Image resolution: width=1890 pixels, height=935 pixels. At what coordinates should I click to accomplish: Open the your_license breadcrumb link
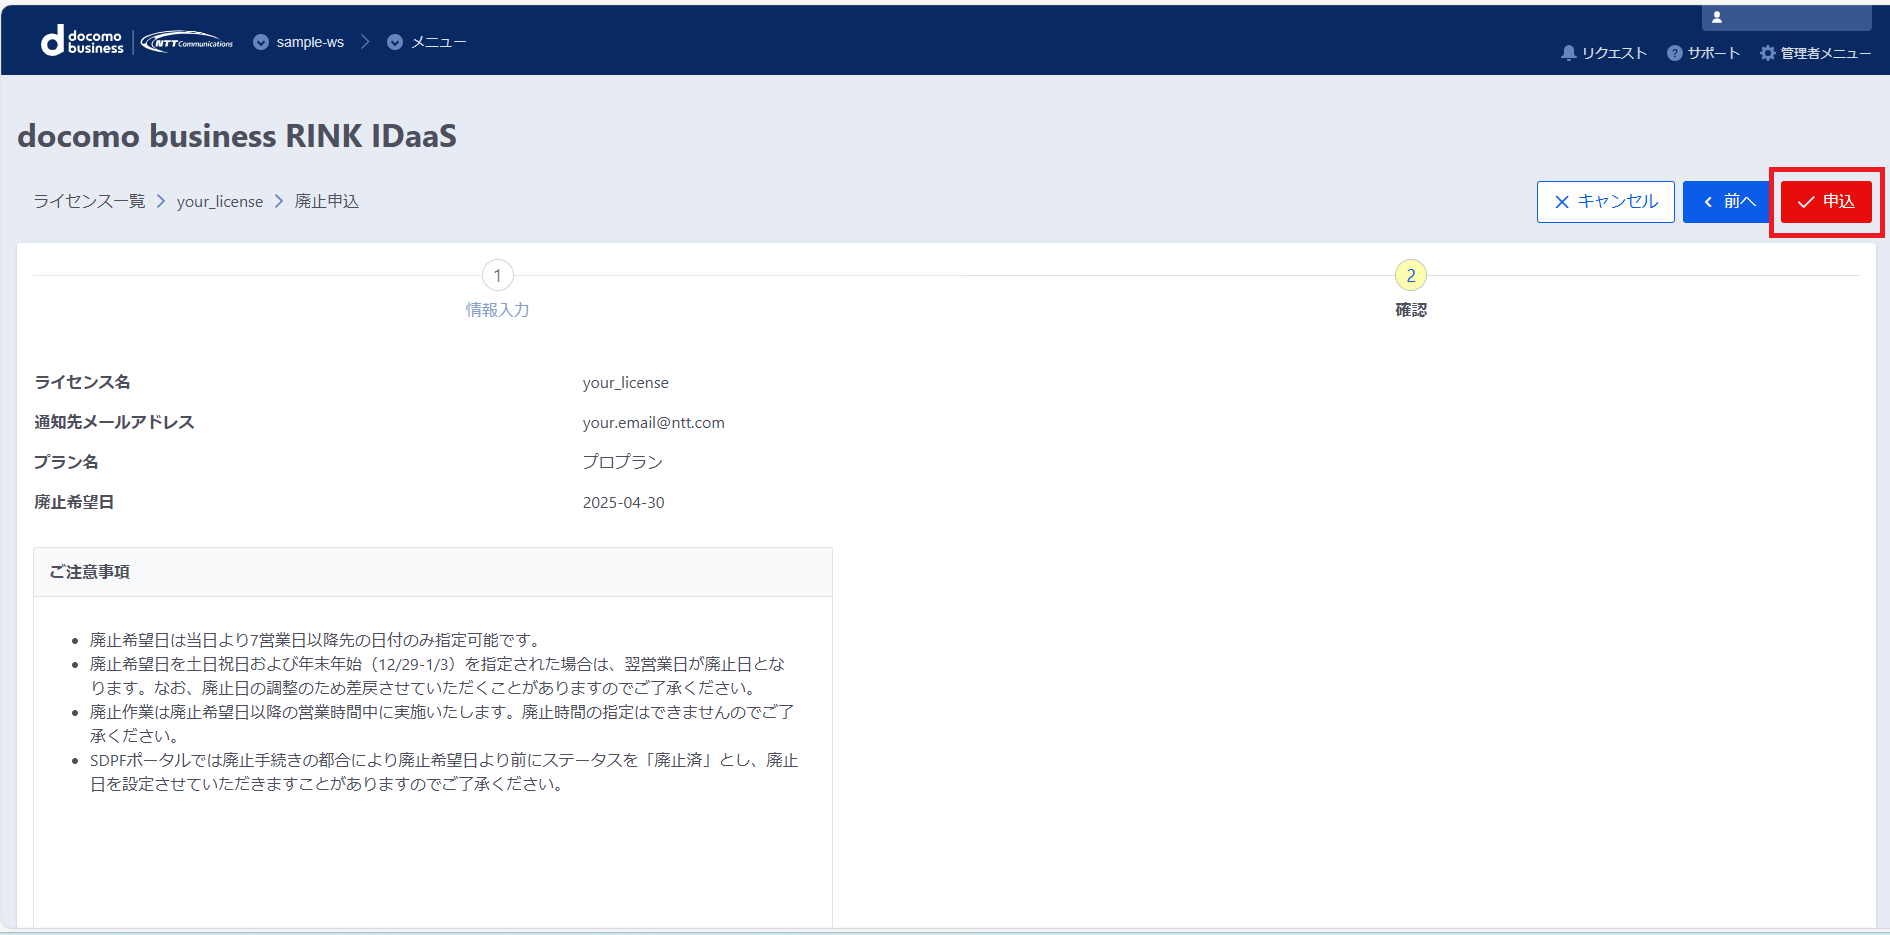pyautogui.click(x=220, y=202)
